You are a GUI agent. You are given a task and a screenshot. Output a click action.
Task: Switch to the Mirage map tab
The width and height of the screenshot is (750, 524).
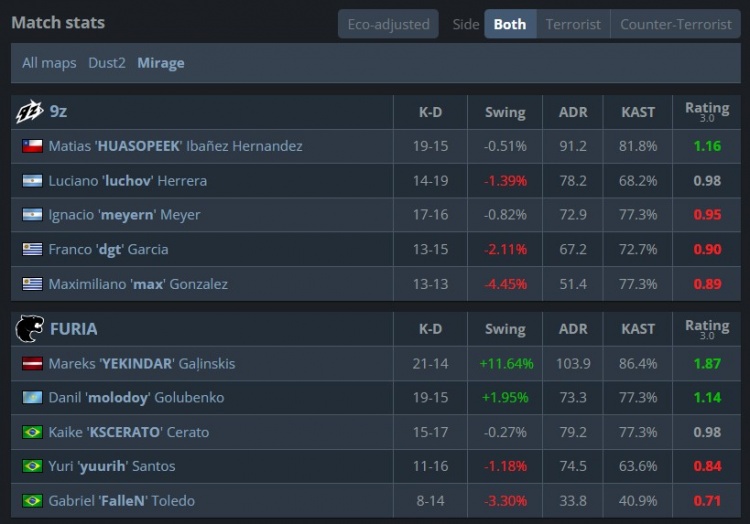coord(161,63)
